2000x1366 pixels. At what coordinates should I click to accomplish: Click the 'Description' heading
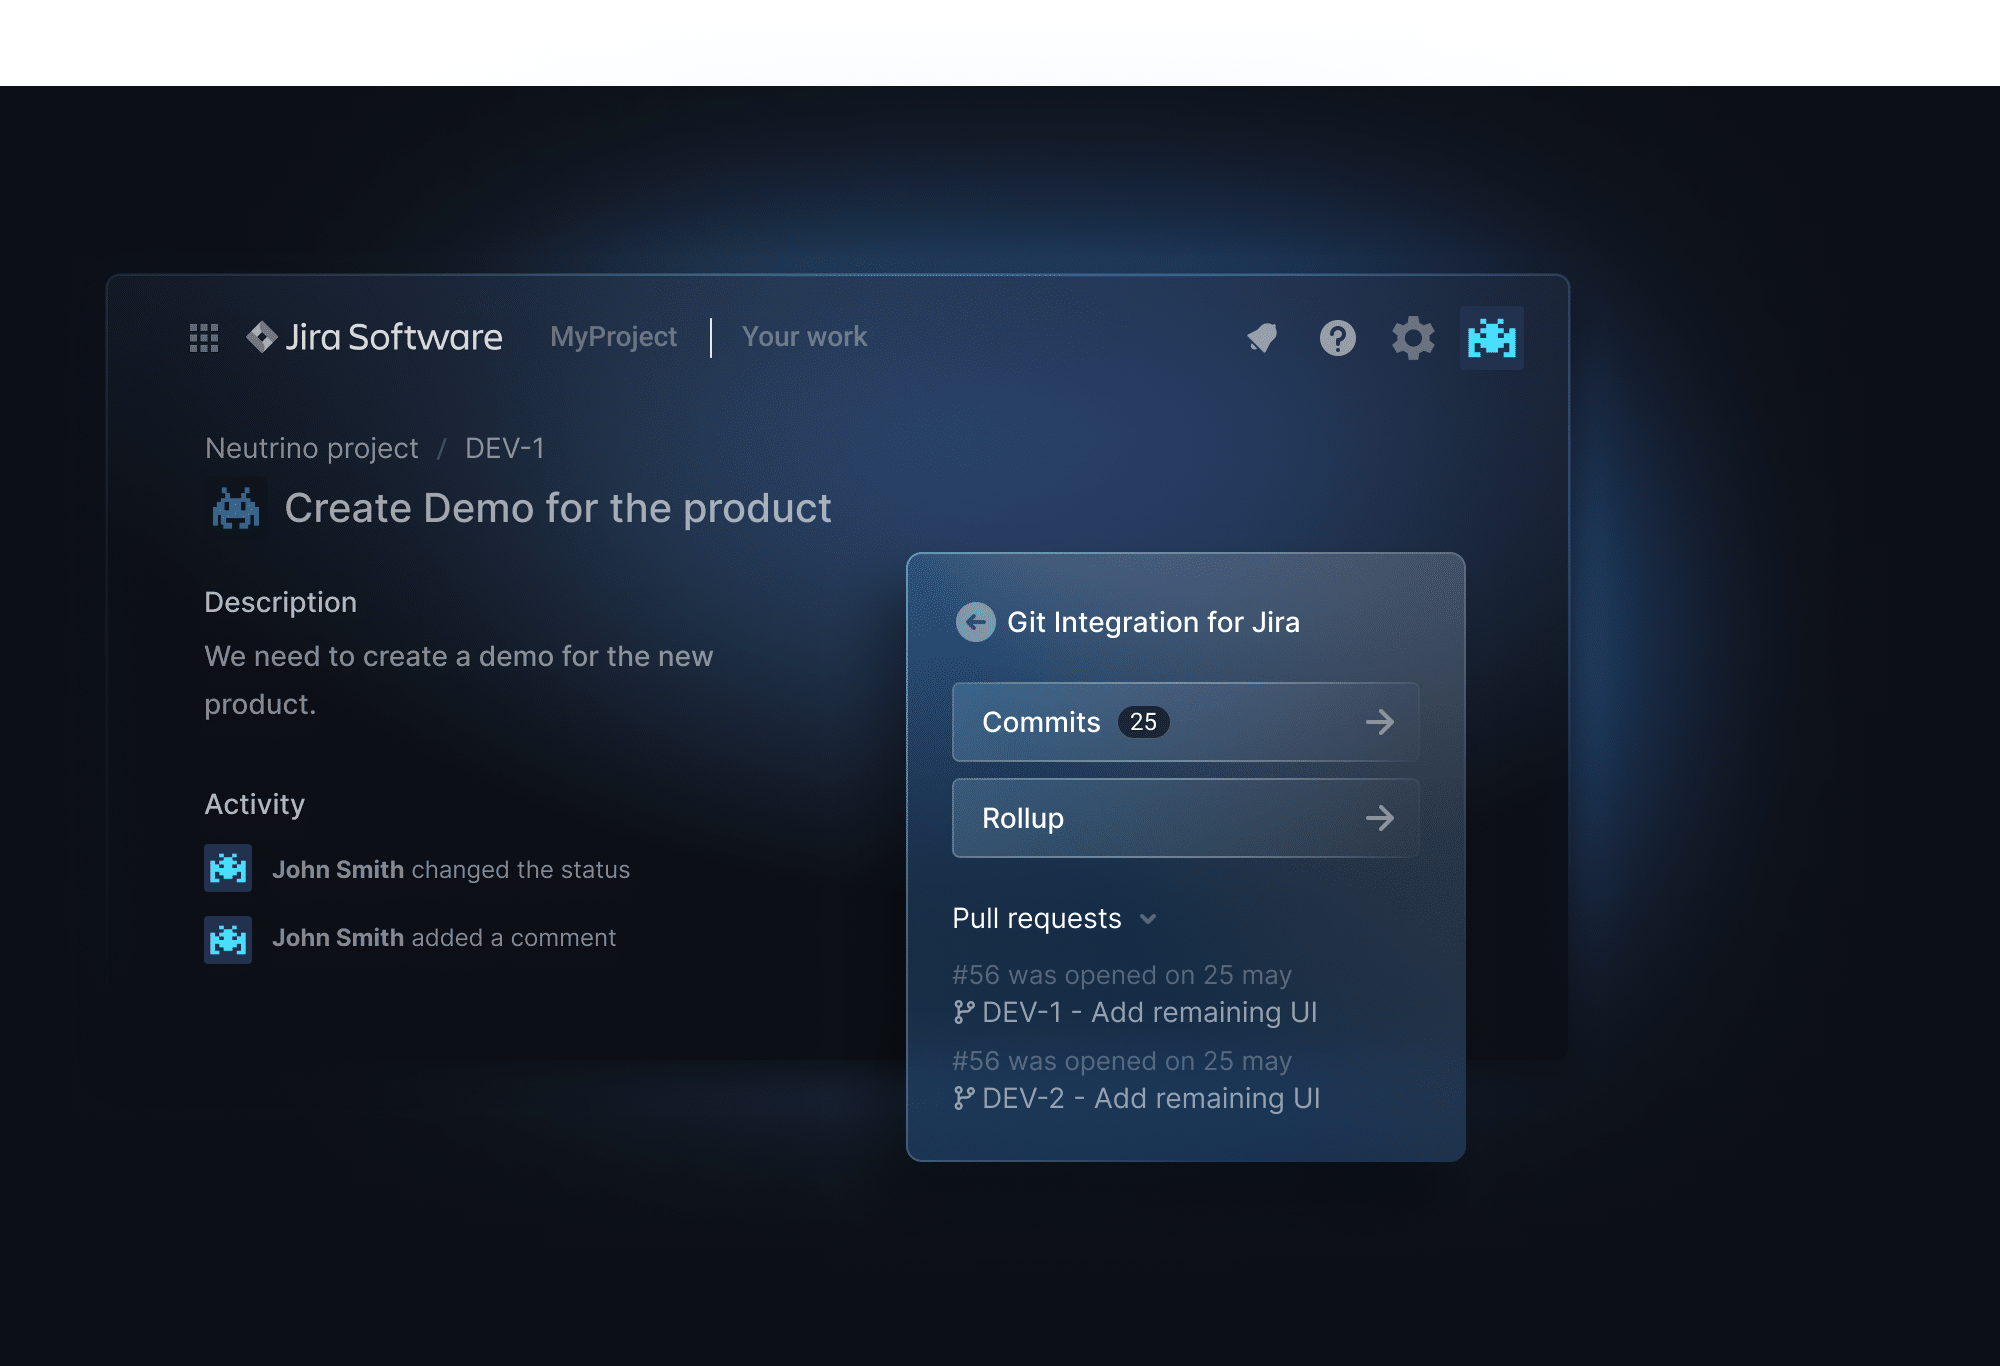pos(280,602)
